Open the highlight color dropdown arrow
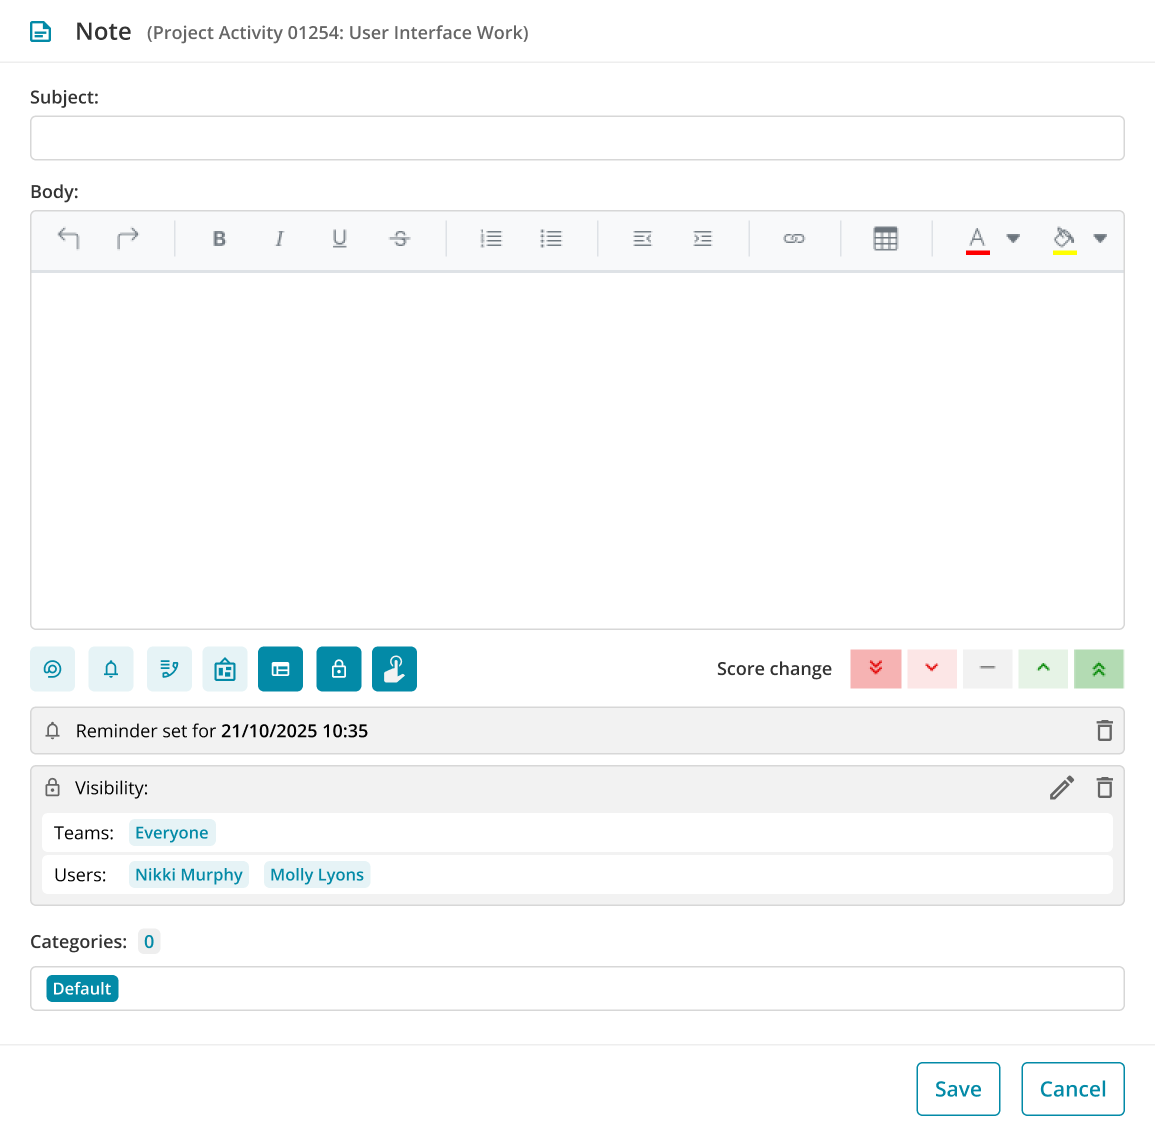The image size is (1155, 1134). (1100, 238)
